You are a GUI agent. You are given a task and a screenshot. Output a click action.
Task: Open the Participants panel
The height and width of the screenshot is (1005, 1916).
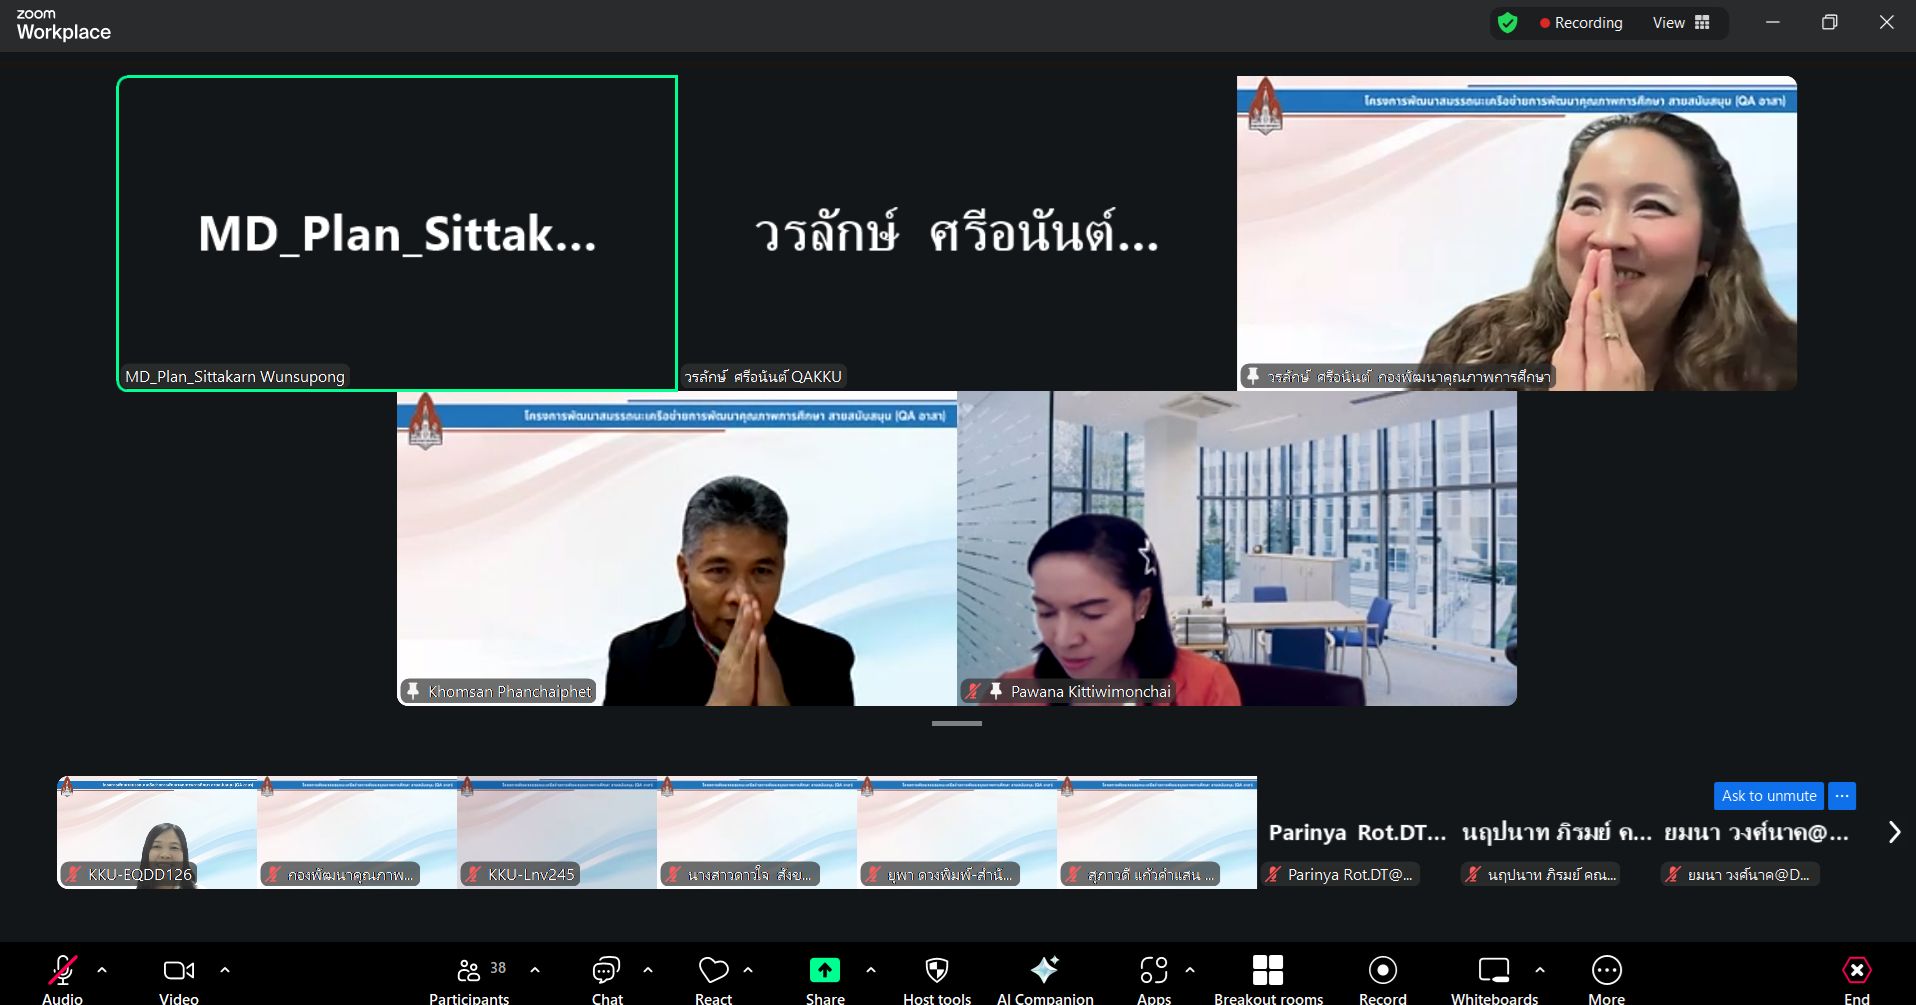click(469, 978)
